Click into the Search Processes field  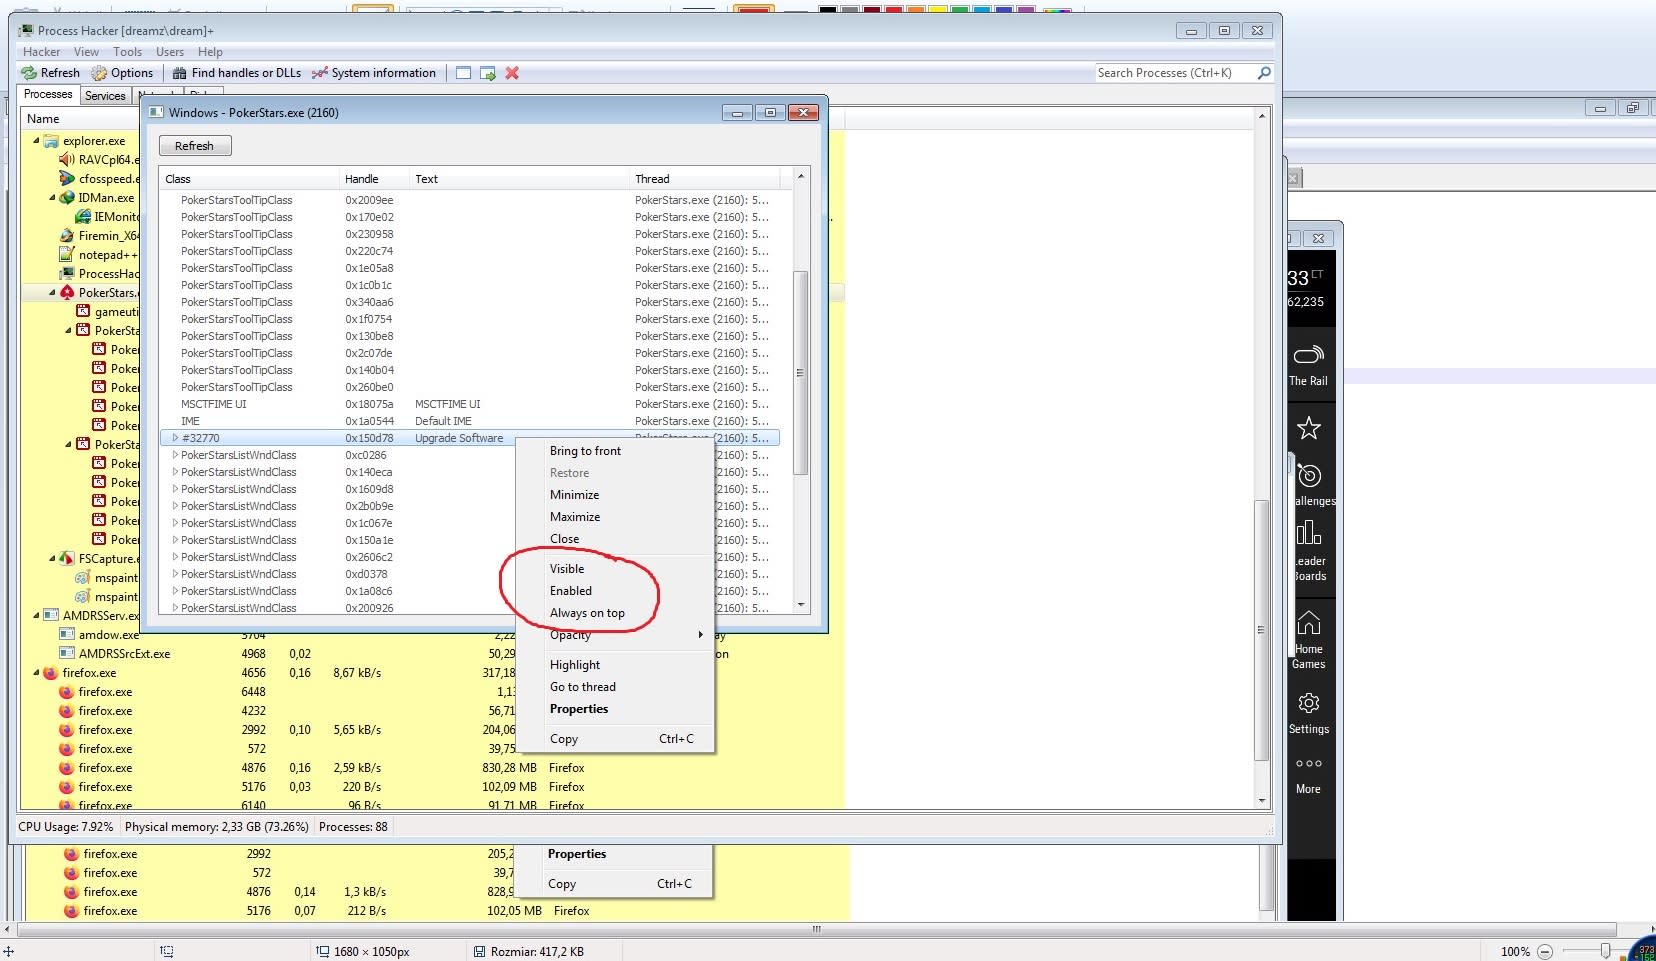pos(1174,73)
